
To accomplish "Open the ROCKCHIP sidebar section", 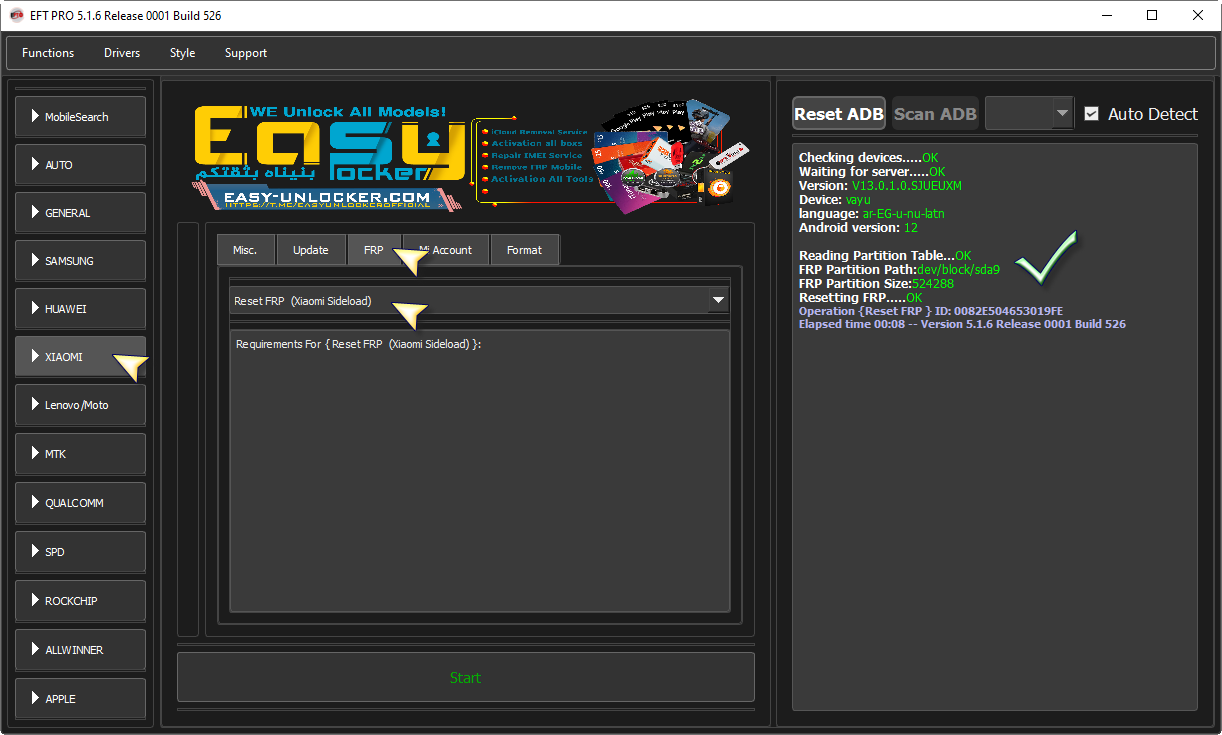I will tap(80, 601).
